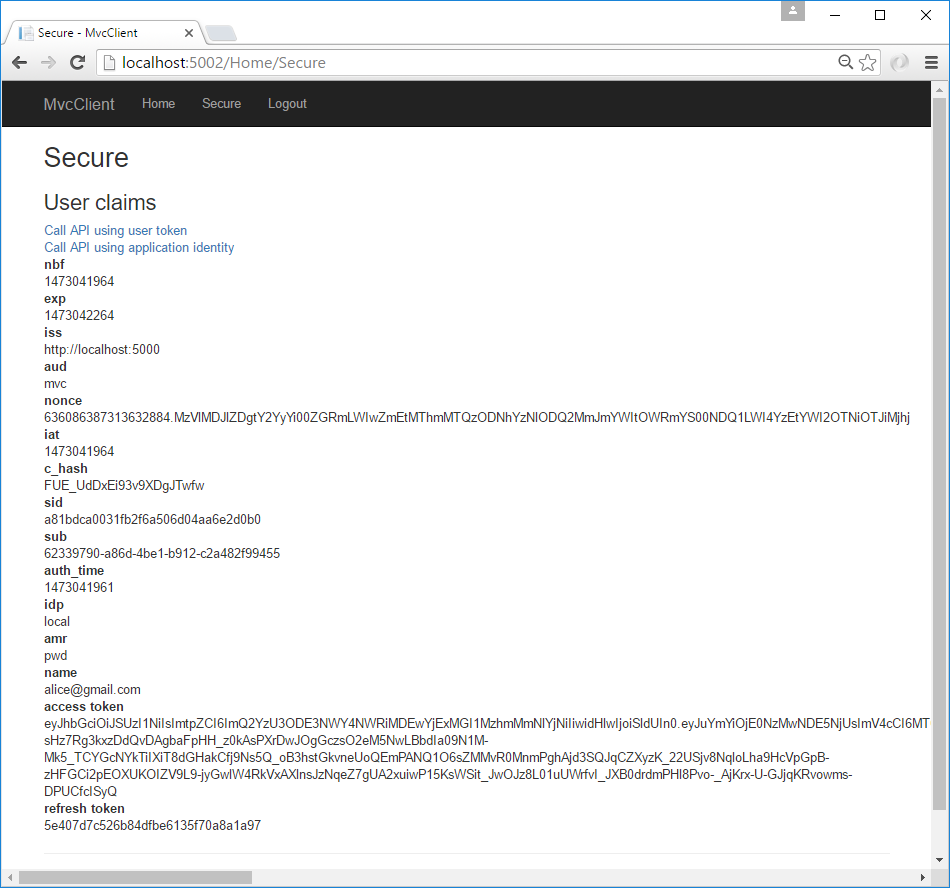Click Call API using user token
The image size is (950, 888).
point(115,231)
